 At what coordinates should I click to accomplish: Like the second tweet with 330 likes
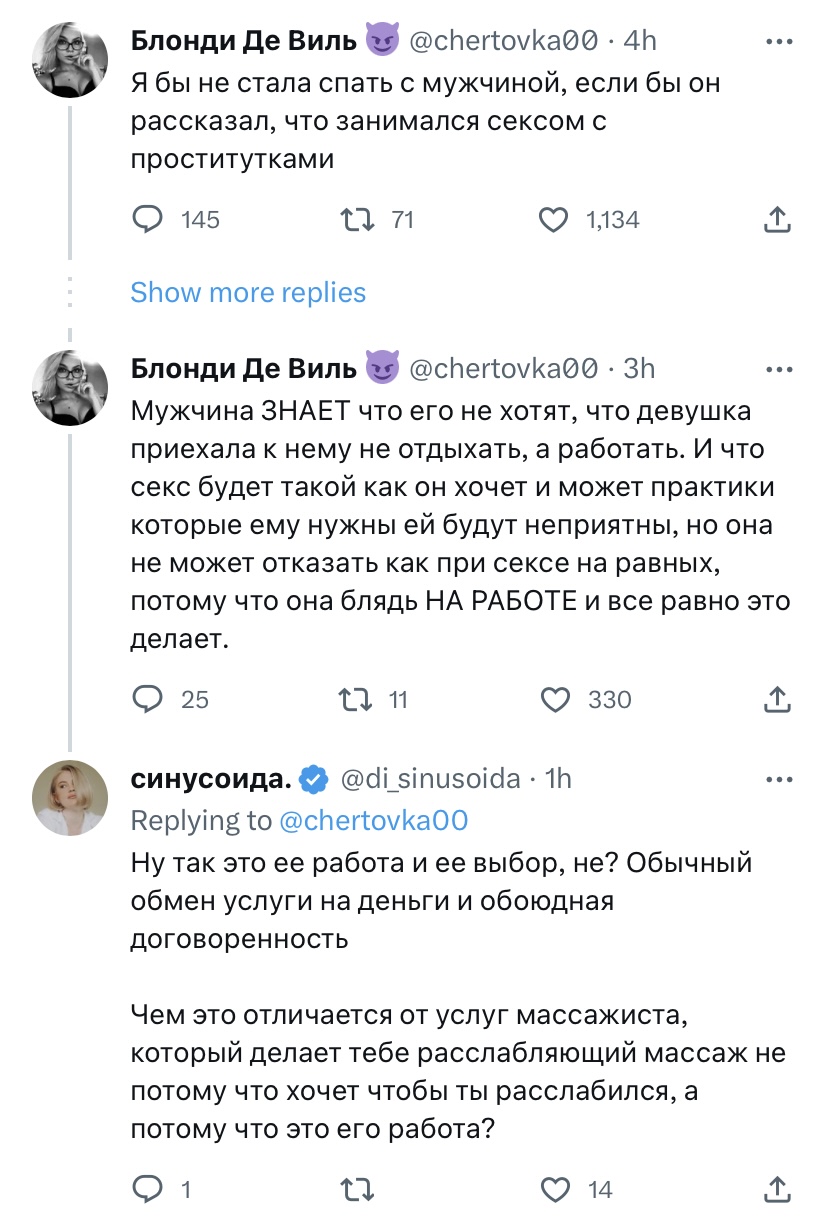click(553, 698)
